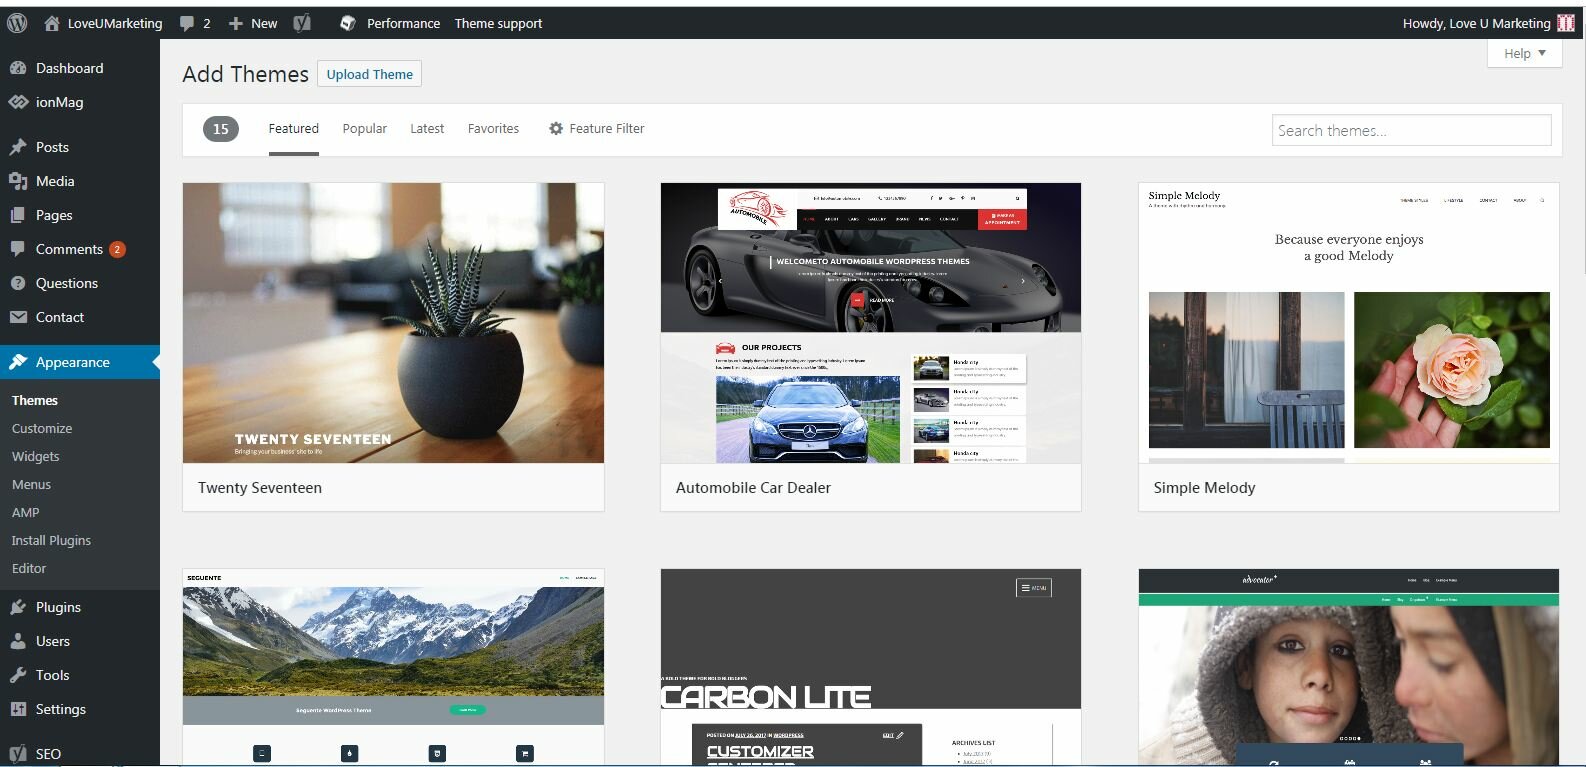Click the Tools wrench icon
Image resolution: width=1586 pixels, height=767 pixels.
18,675
